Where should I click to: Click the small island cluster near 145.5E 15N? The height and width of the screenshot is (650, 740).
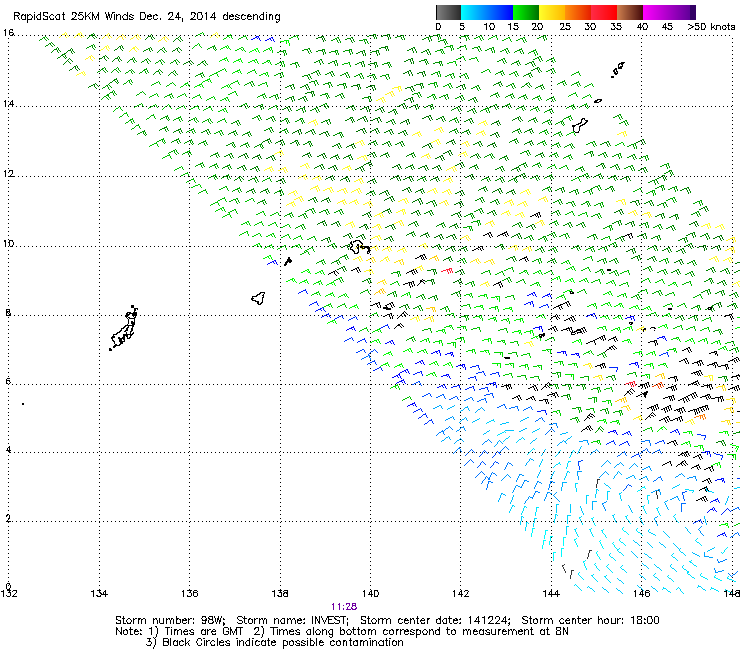pos(618,69)
